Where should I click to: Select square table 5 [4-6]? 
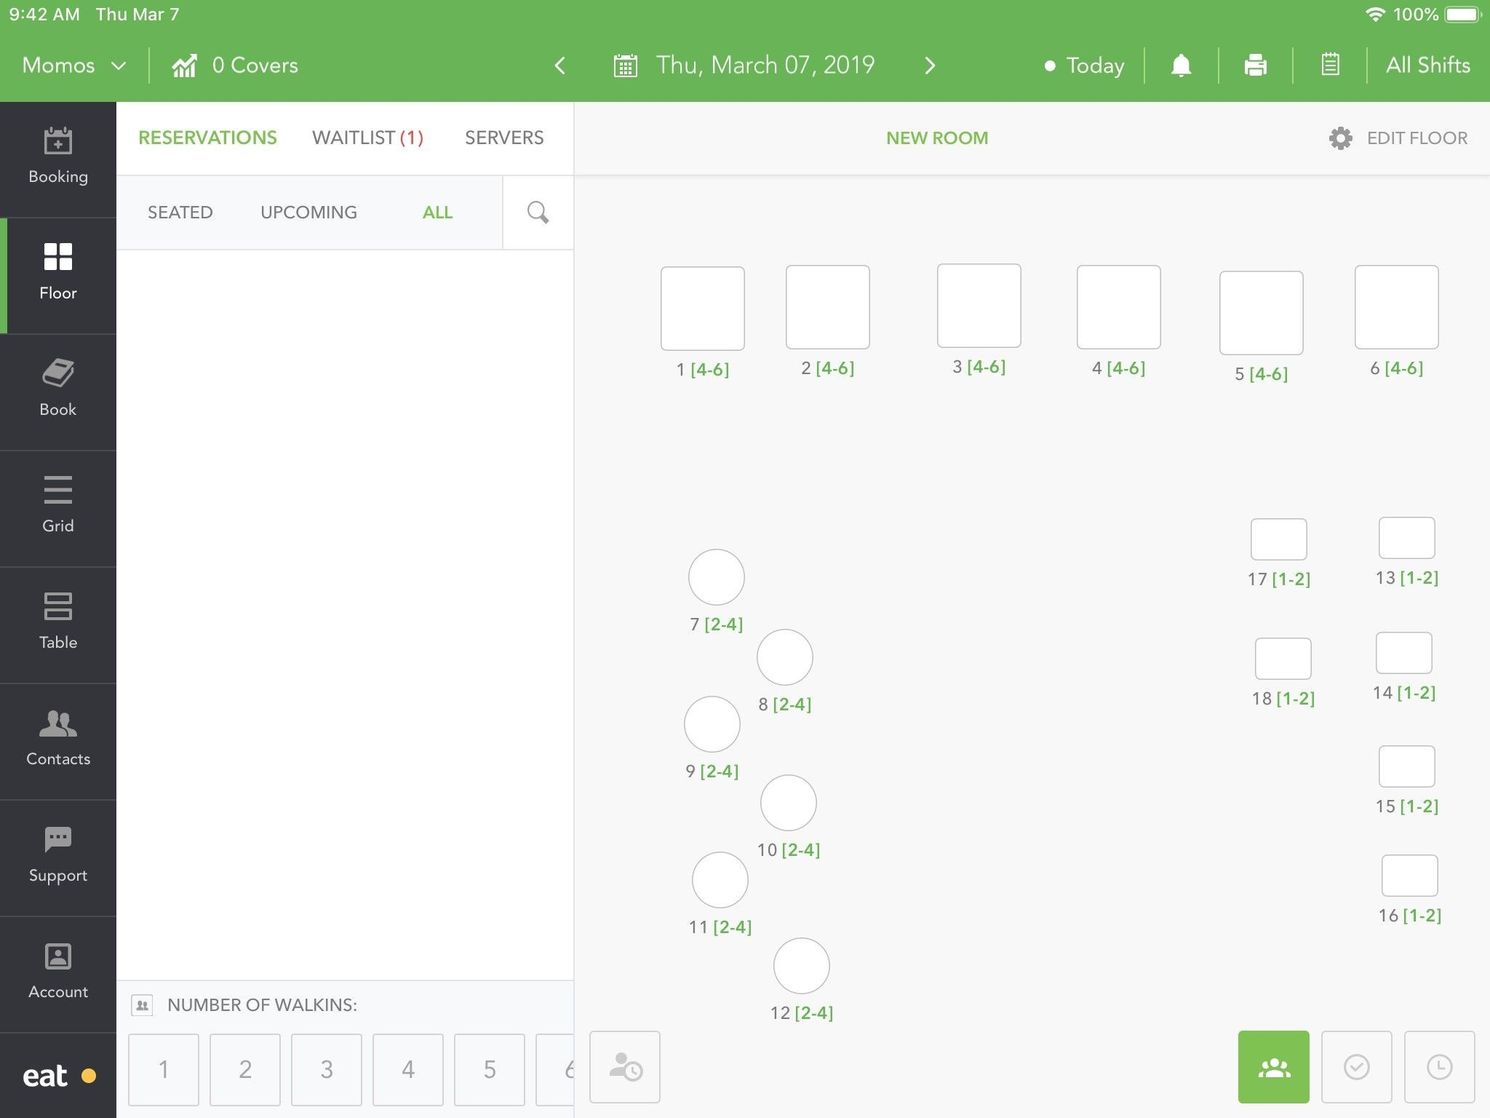tap(1261, 313)
